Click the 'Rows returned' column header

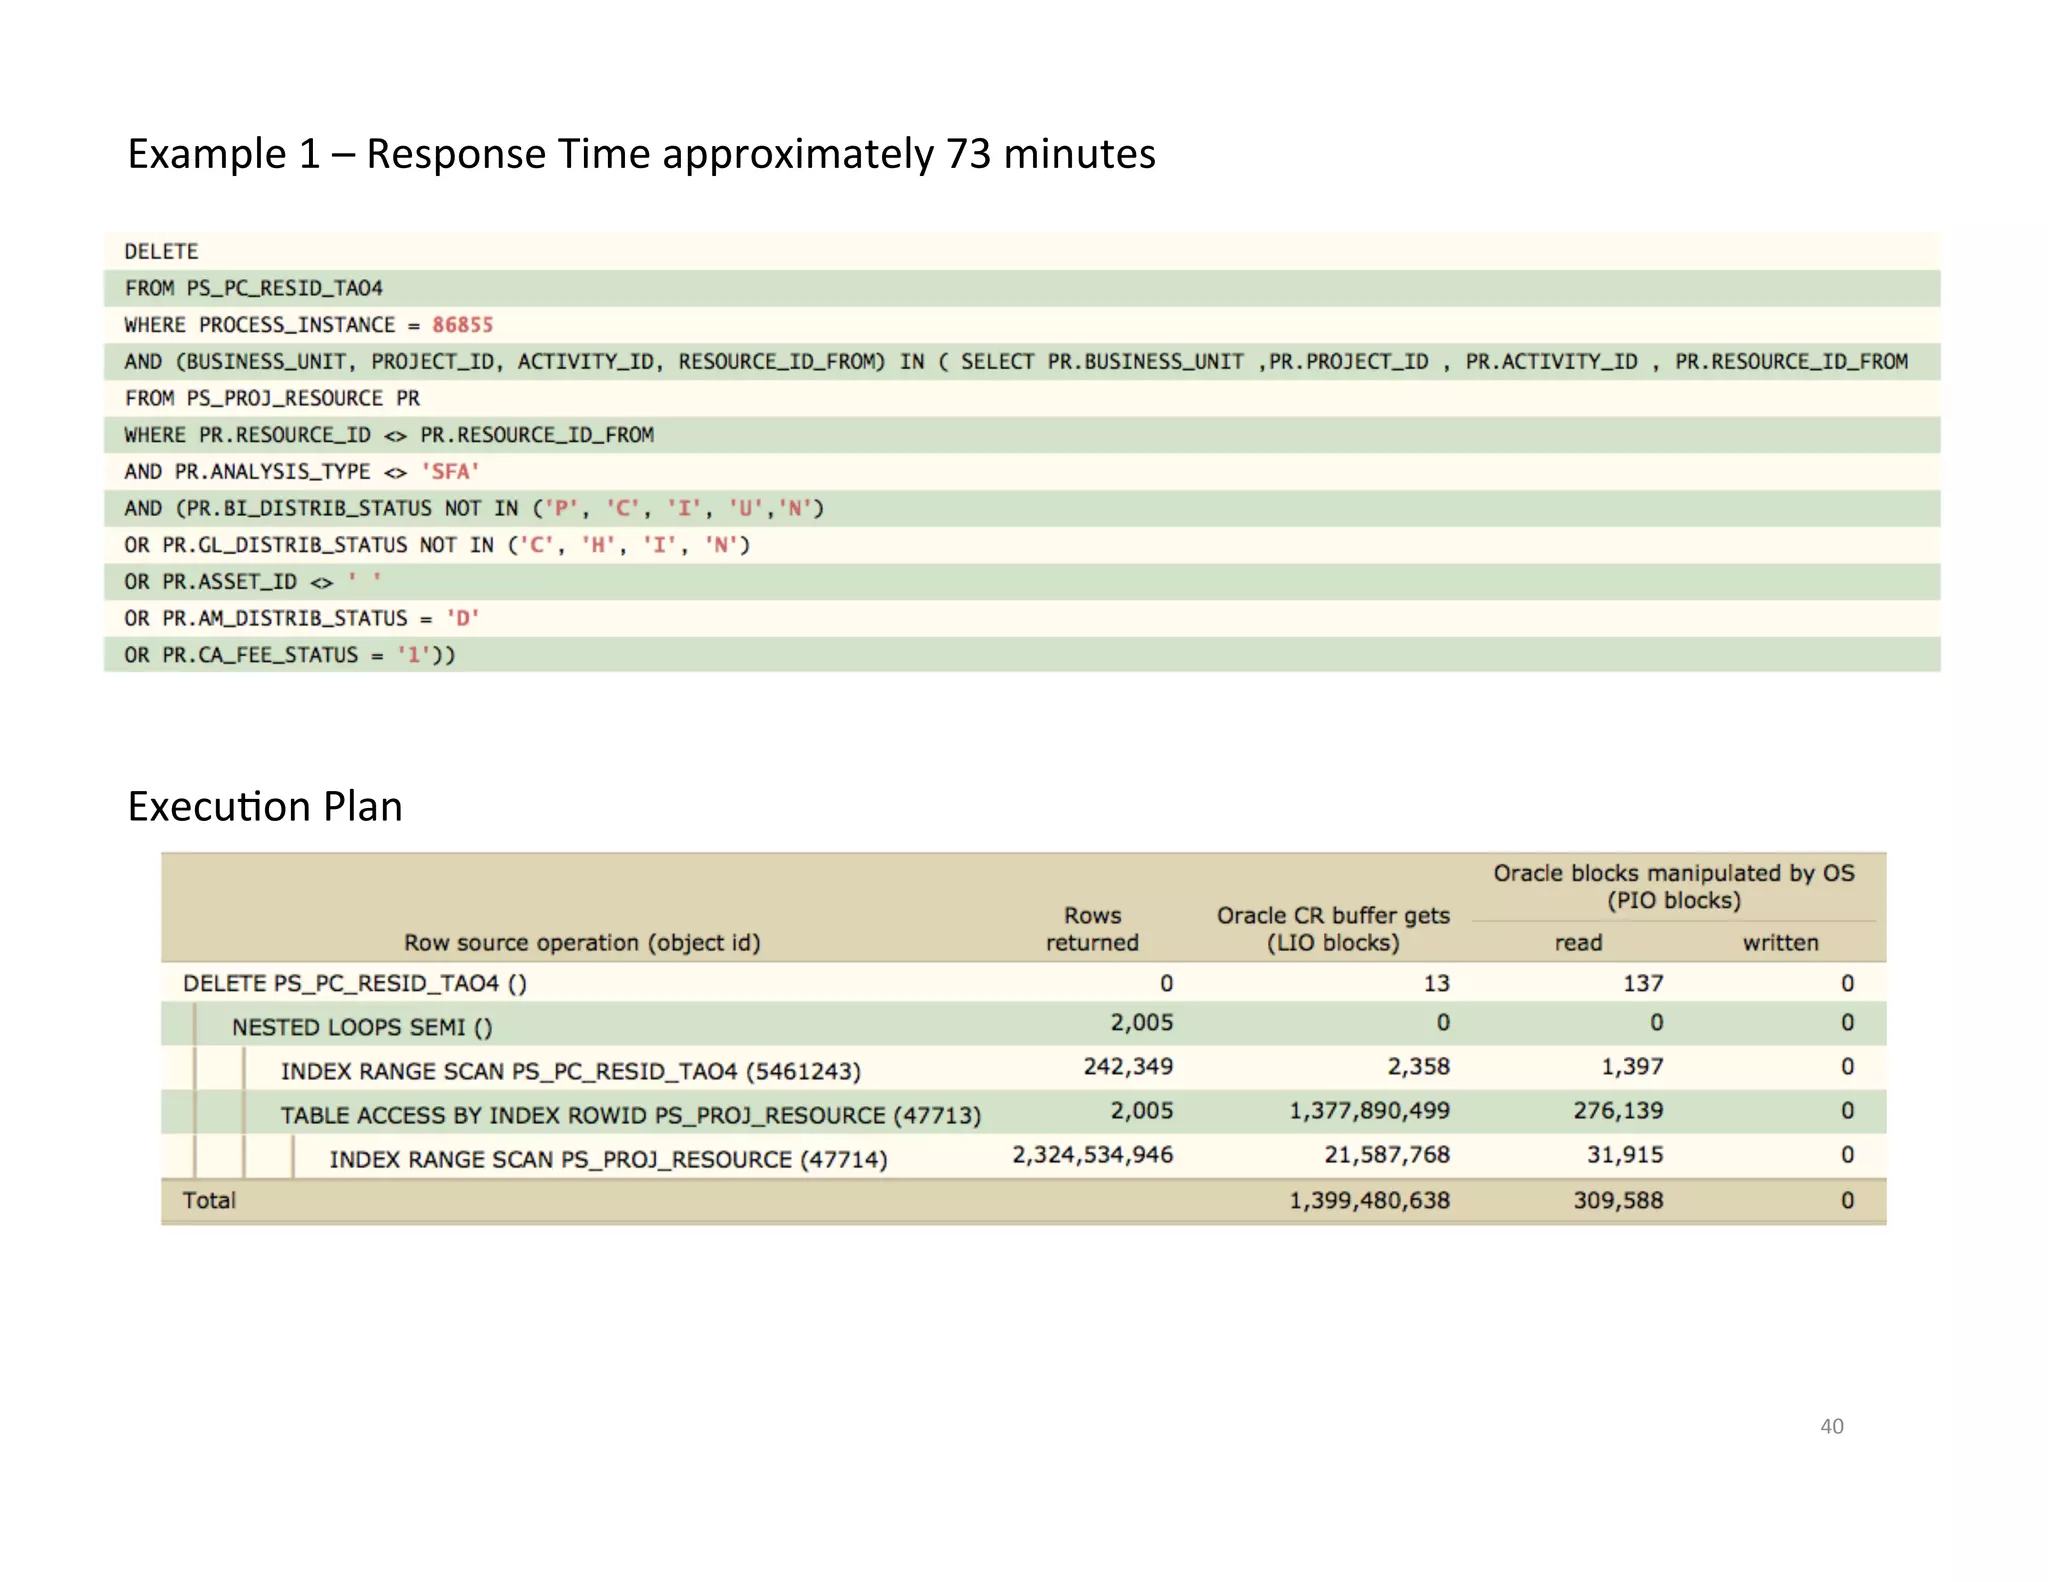coord(1092,929)
